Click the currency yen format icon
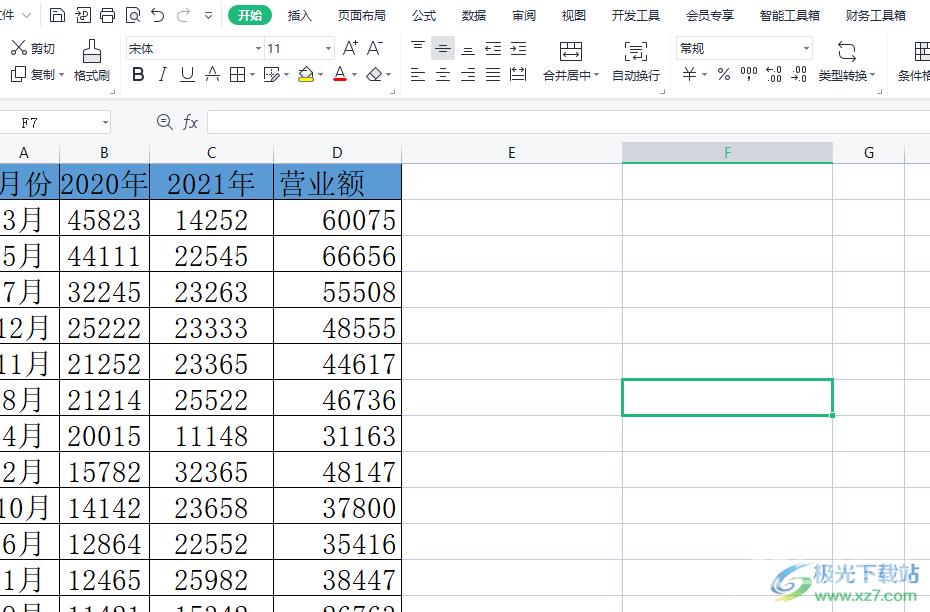The height and width of the screenshot is (612, 930). point(689,74)
